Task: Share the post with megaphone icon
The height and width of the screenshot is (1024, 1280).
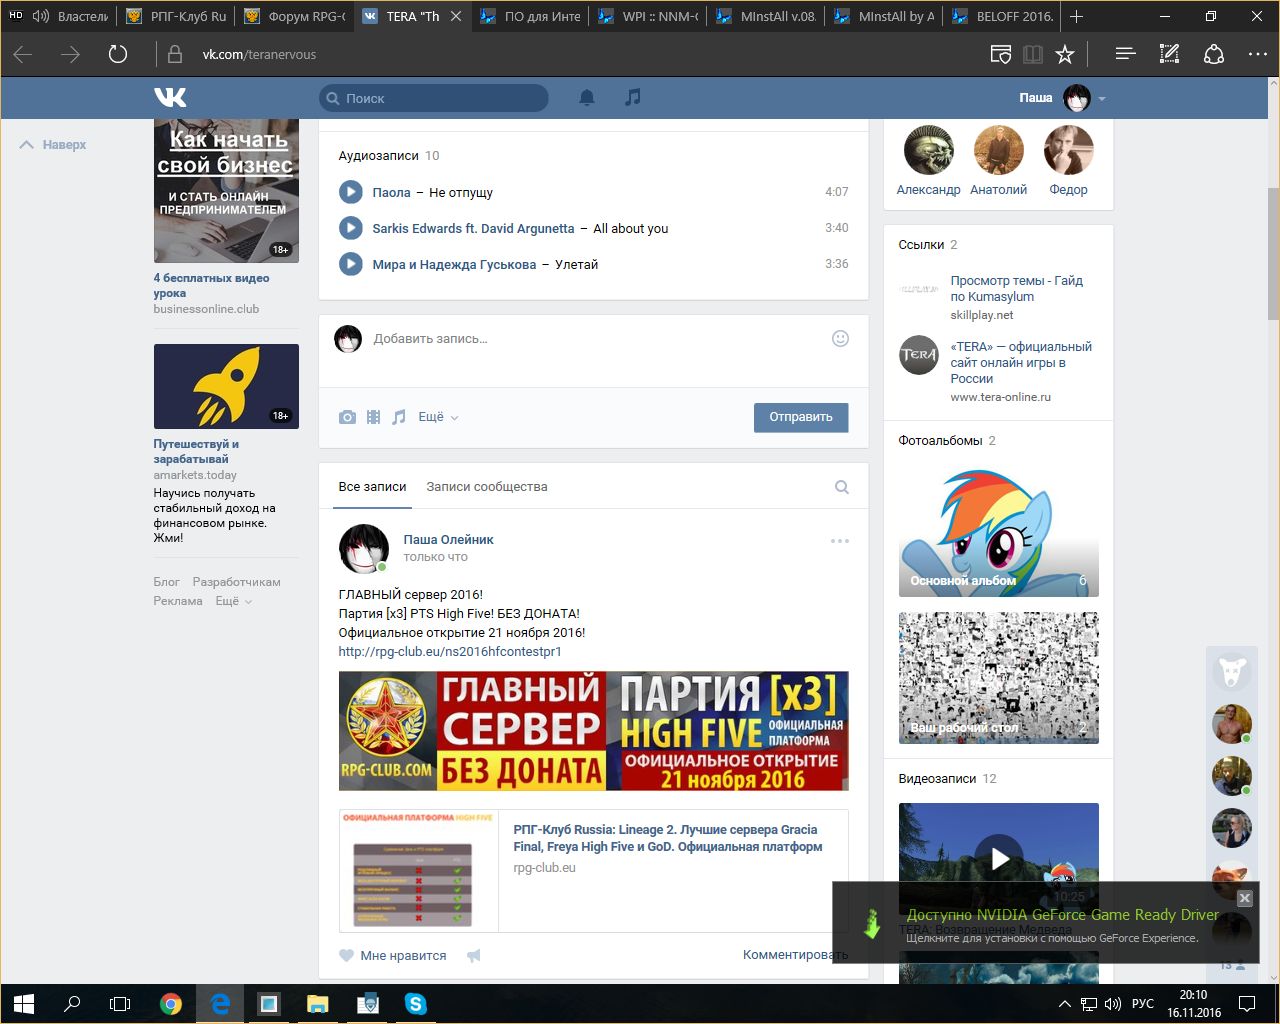Action: (x=474, y=955)
